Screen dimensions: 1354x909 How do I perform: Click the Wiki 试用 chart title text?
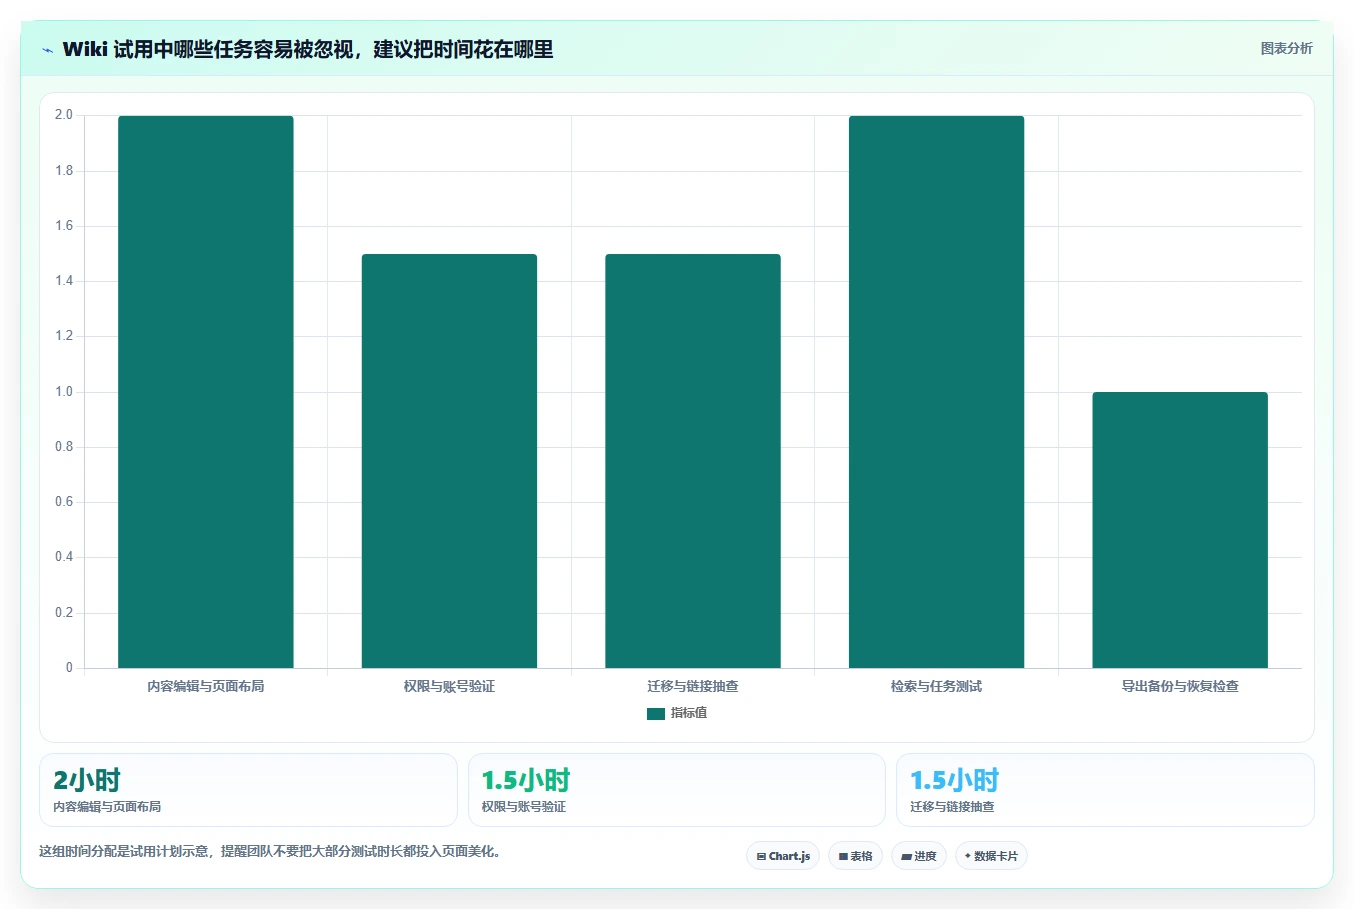point(308,50)
